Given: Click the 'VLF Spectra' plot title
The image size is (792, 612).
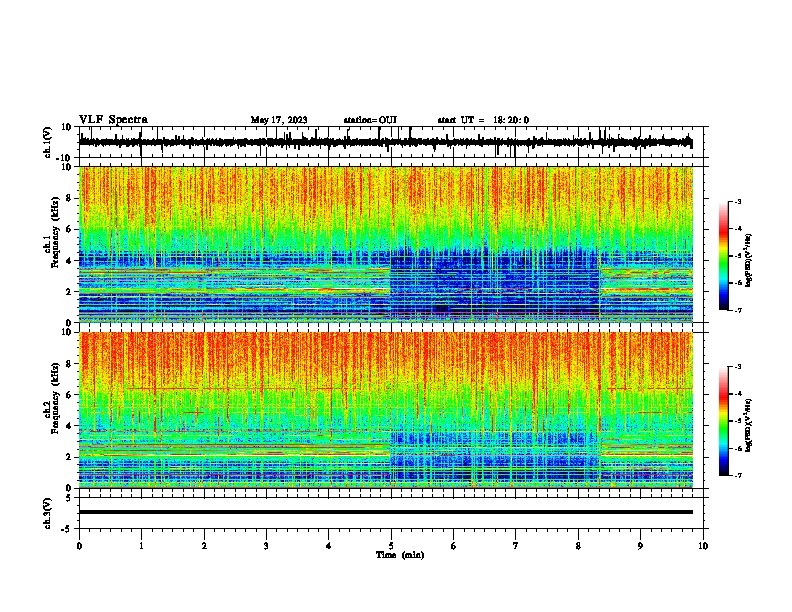Looking at the screenshot, I should coord(113,120).
